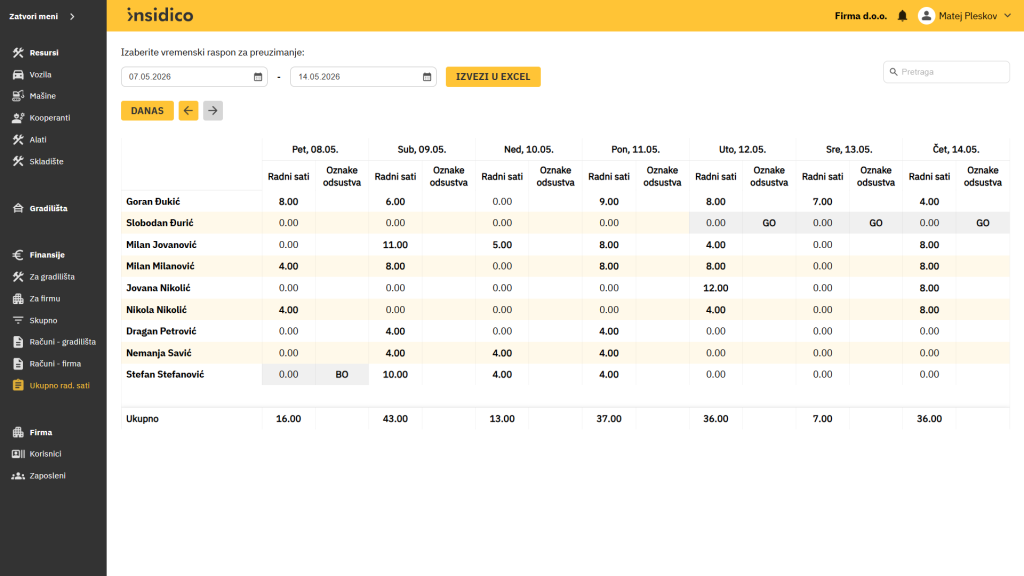Select Ukupno rad. sati menu item
The width and height of the screenshot is (1024, 576).
[x=59, y=385]
